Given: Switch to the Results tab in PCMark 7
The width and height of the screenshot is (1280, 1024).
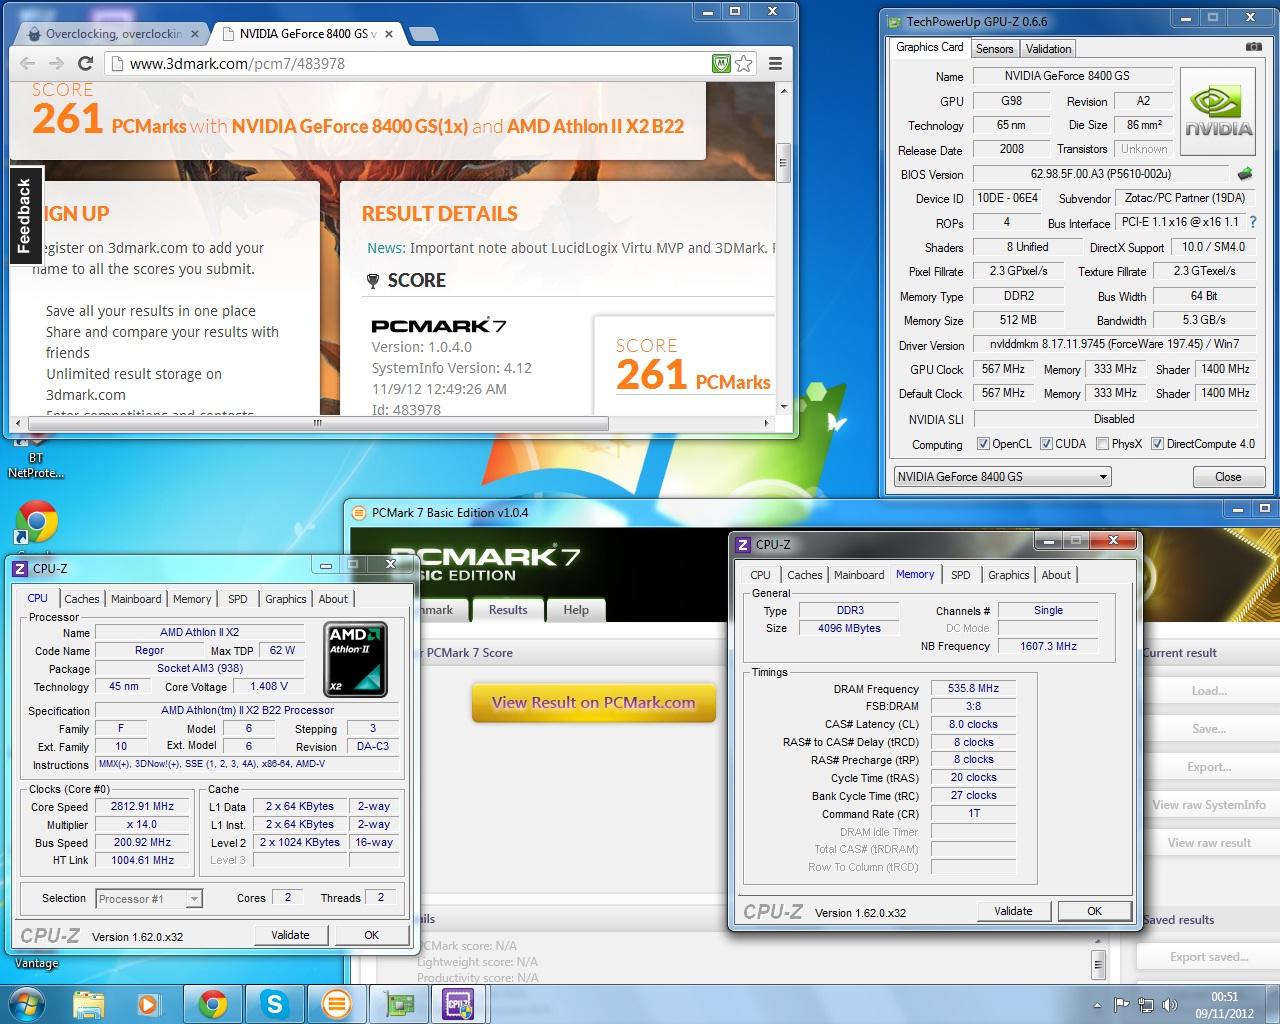Looking at the screenshot, I should click(508, 609).
